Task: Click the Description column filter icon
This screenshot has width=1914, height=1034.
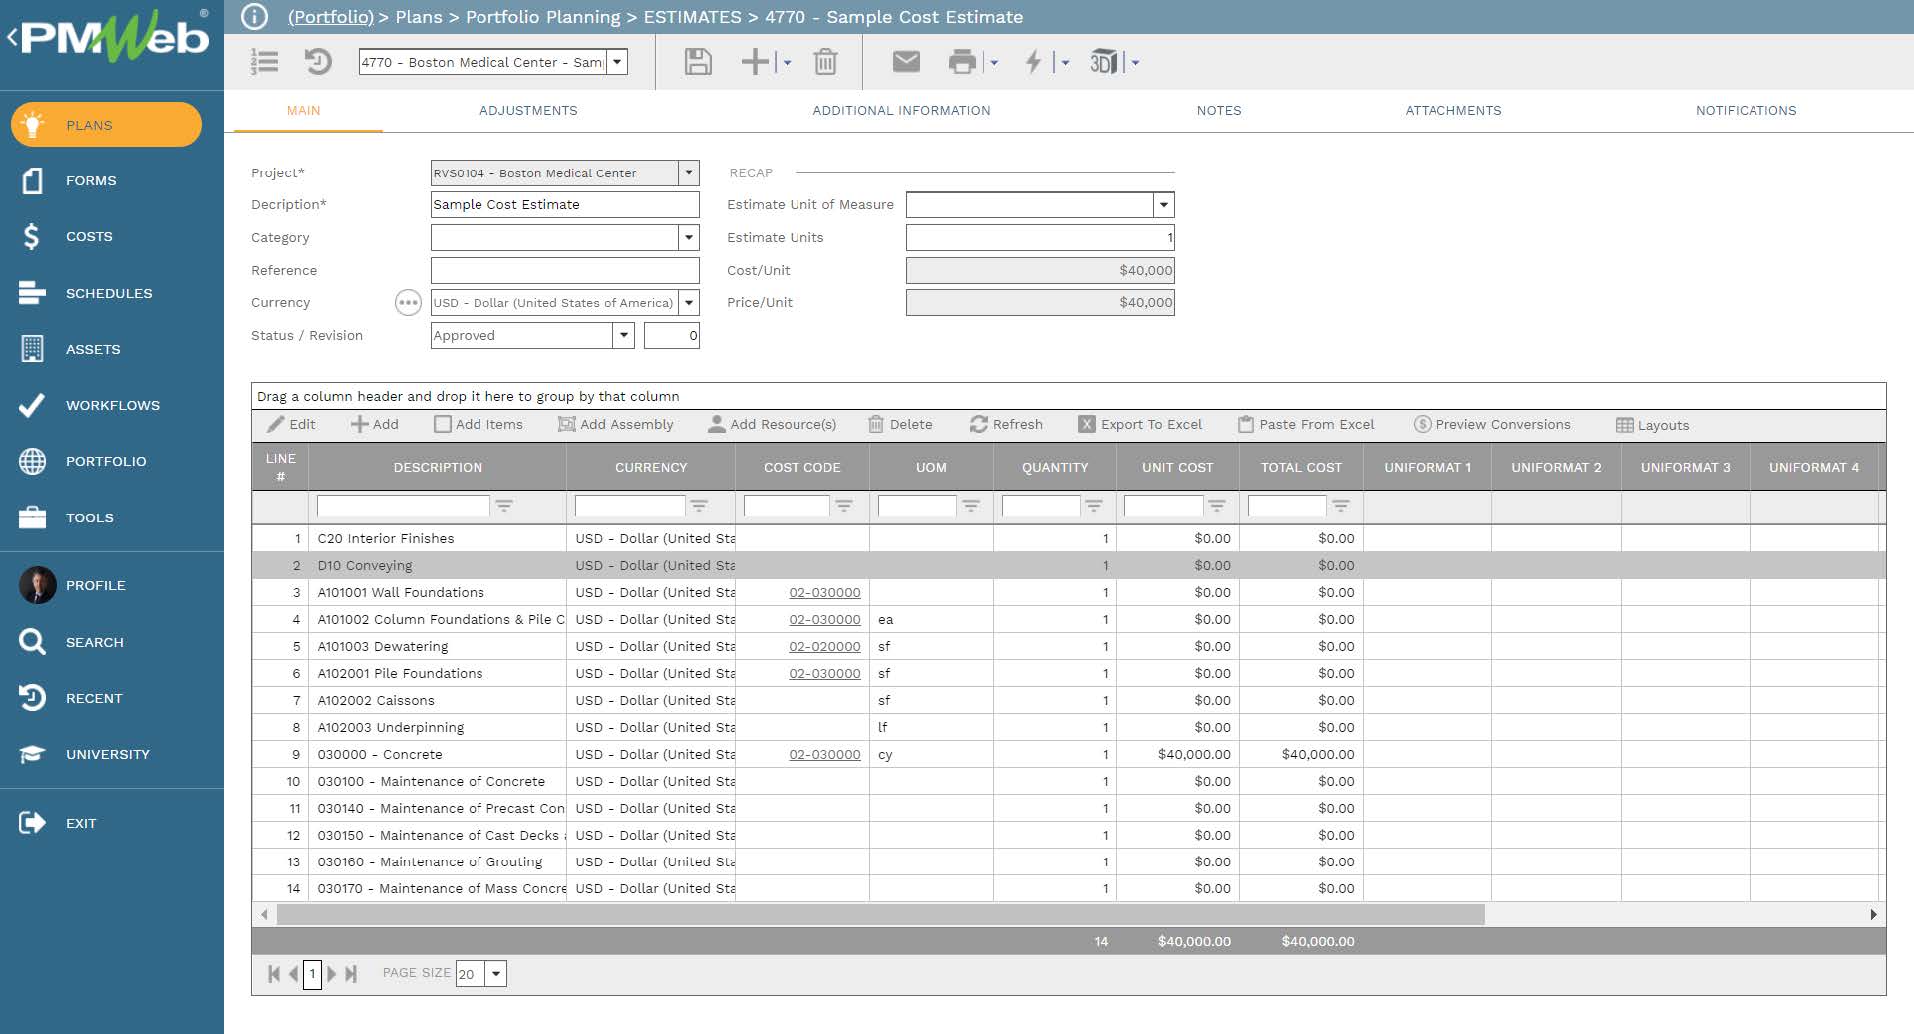Action: (x=504, y=506)
